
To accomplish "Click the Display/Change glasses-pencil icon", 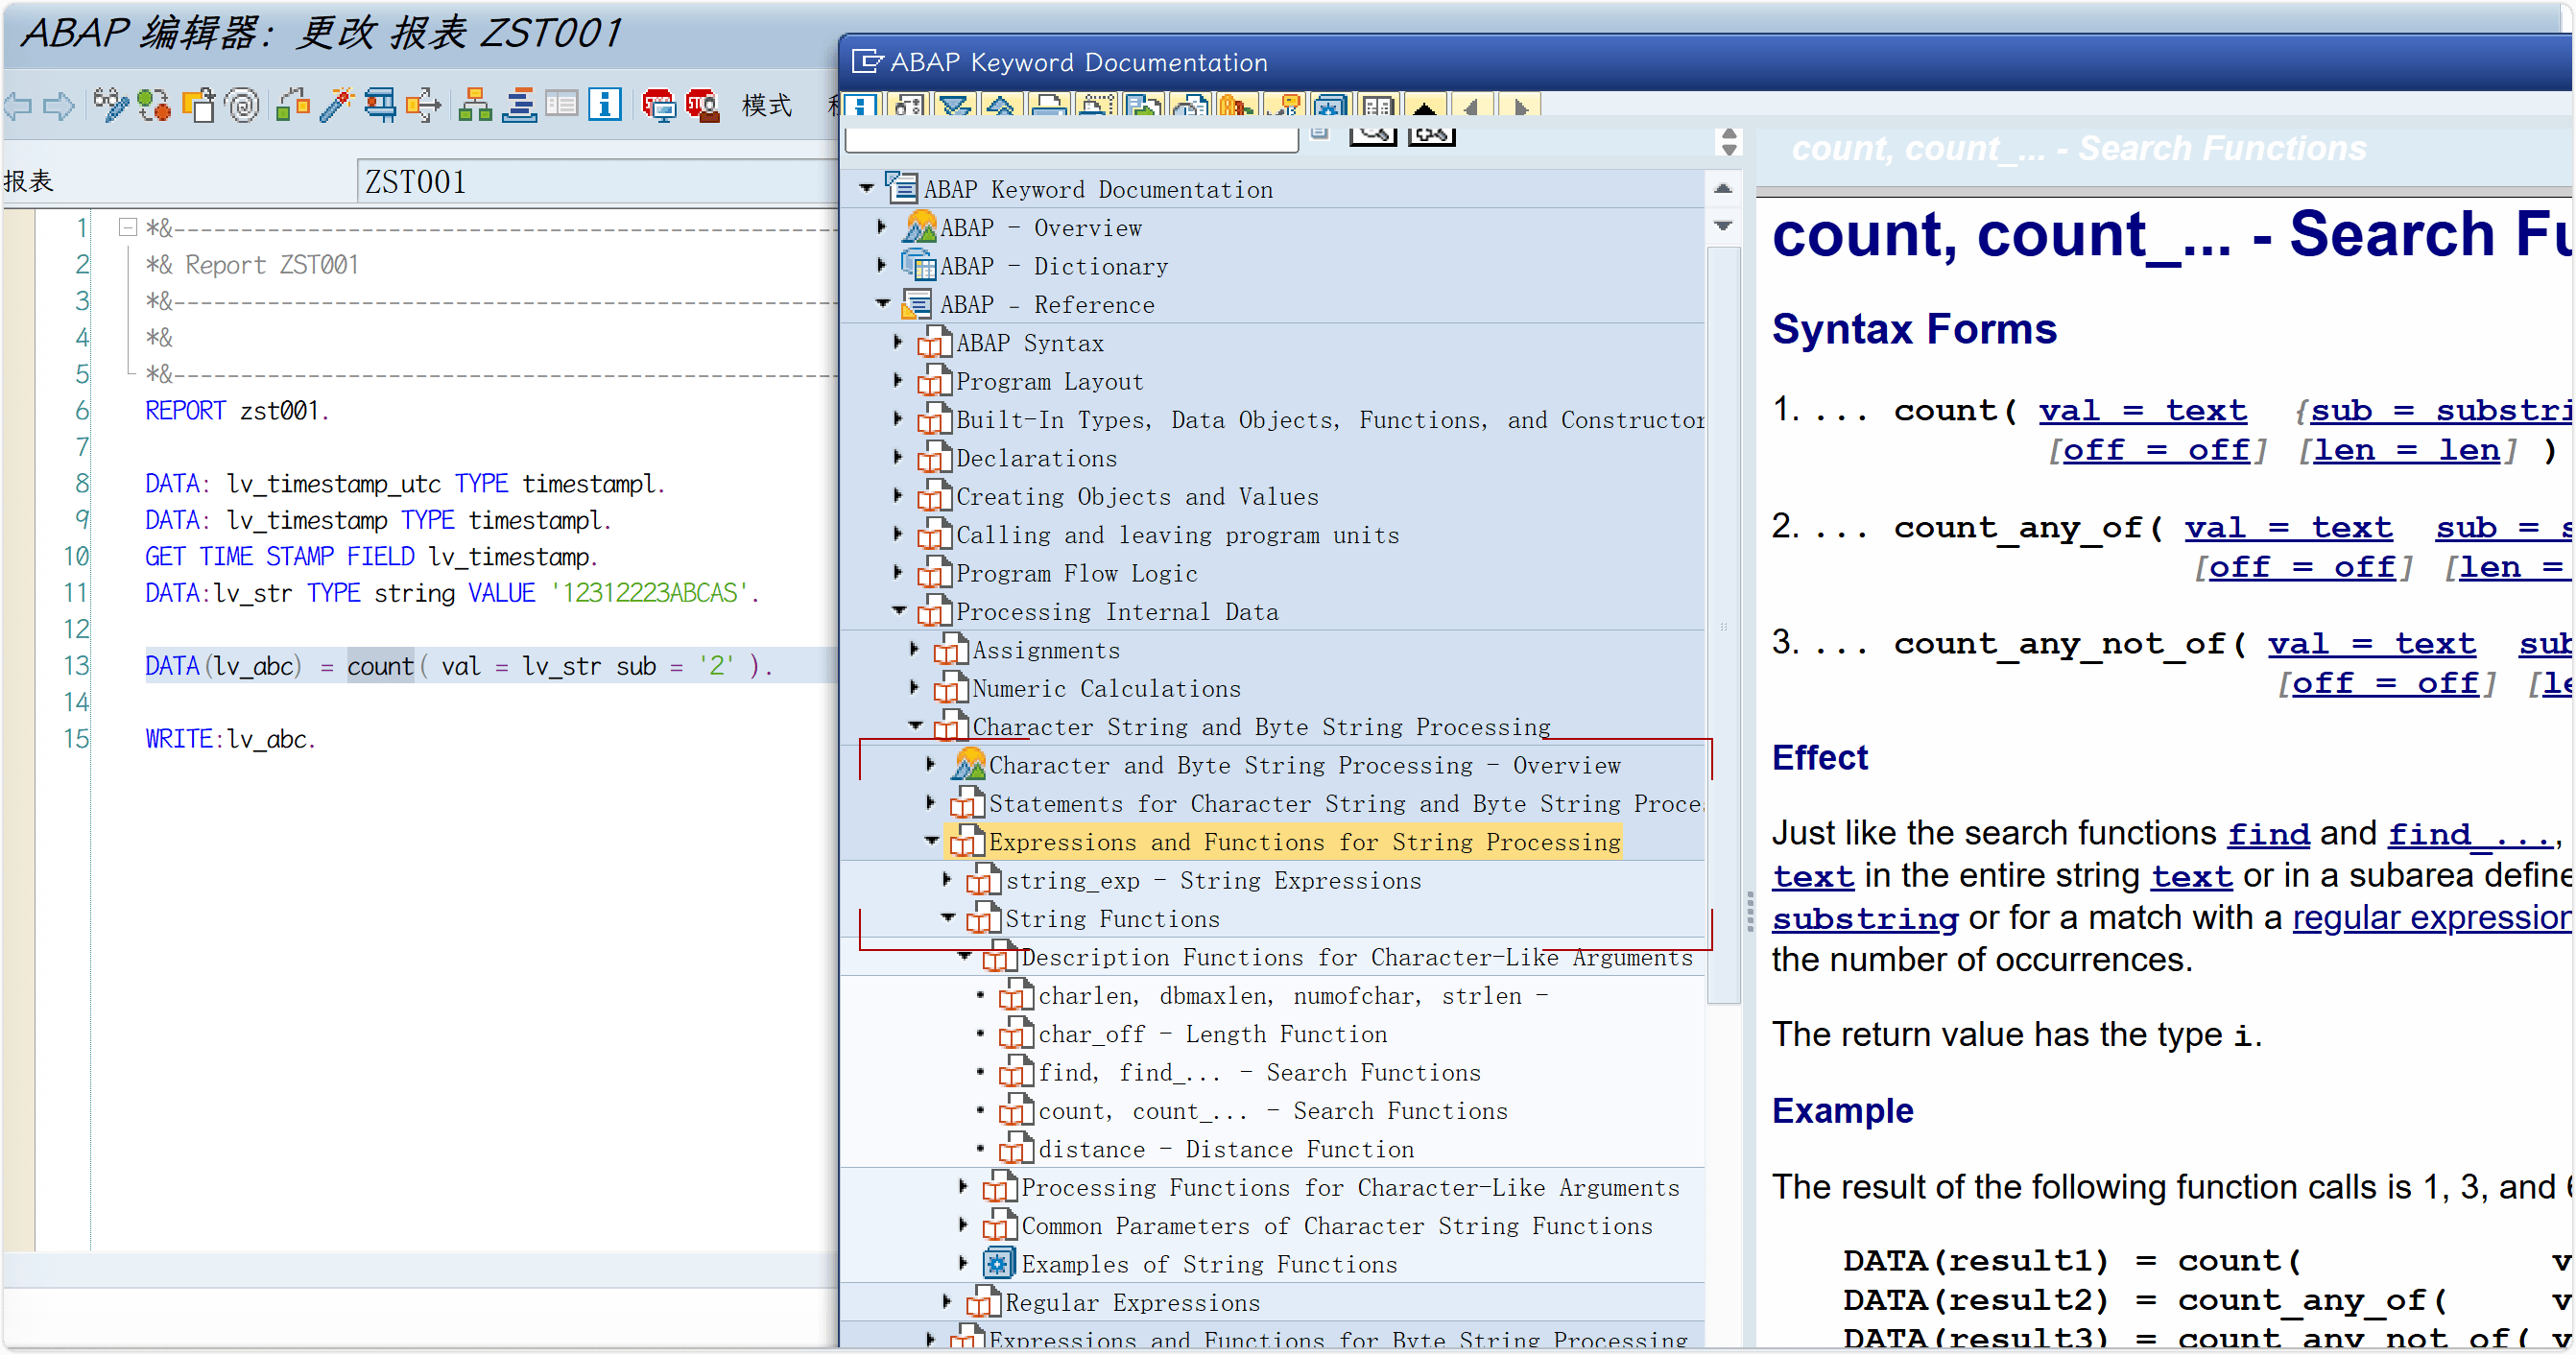I will click(x=110, y=104).
